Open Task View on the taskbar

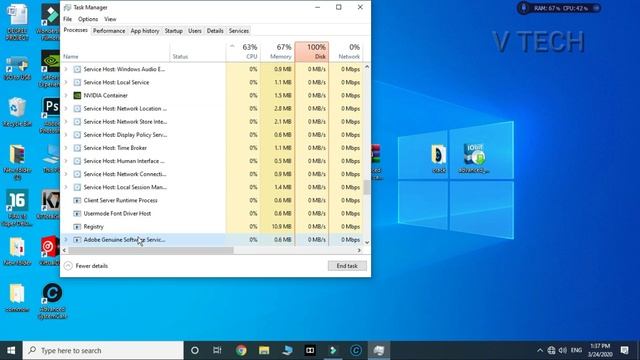coord(217,350)
